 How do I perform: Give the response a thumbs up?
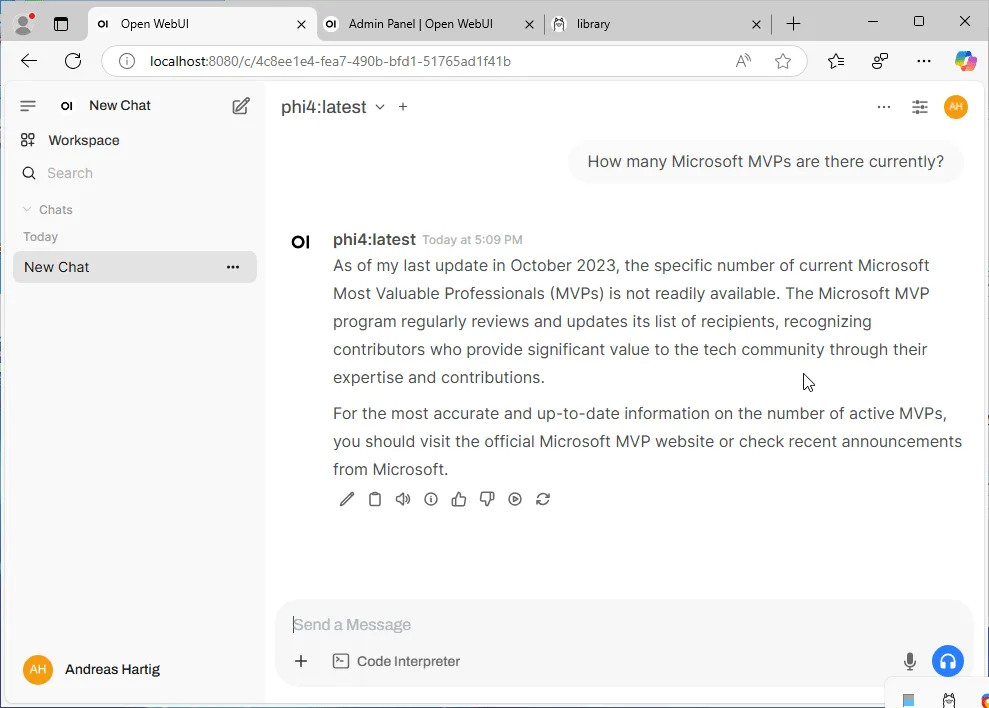coord(459,500)
